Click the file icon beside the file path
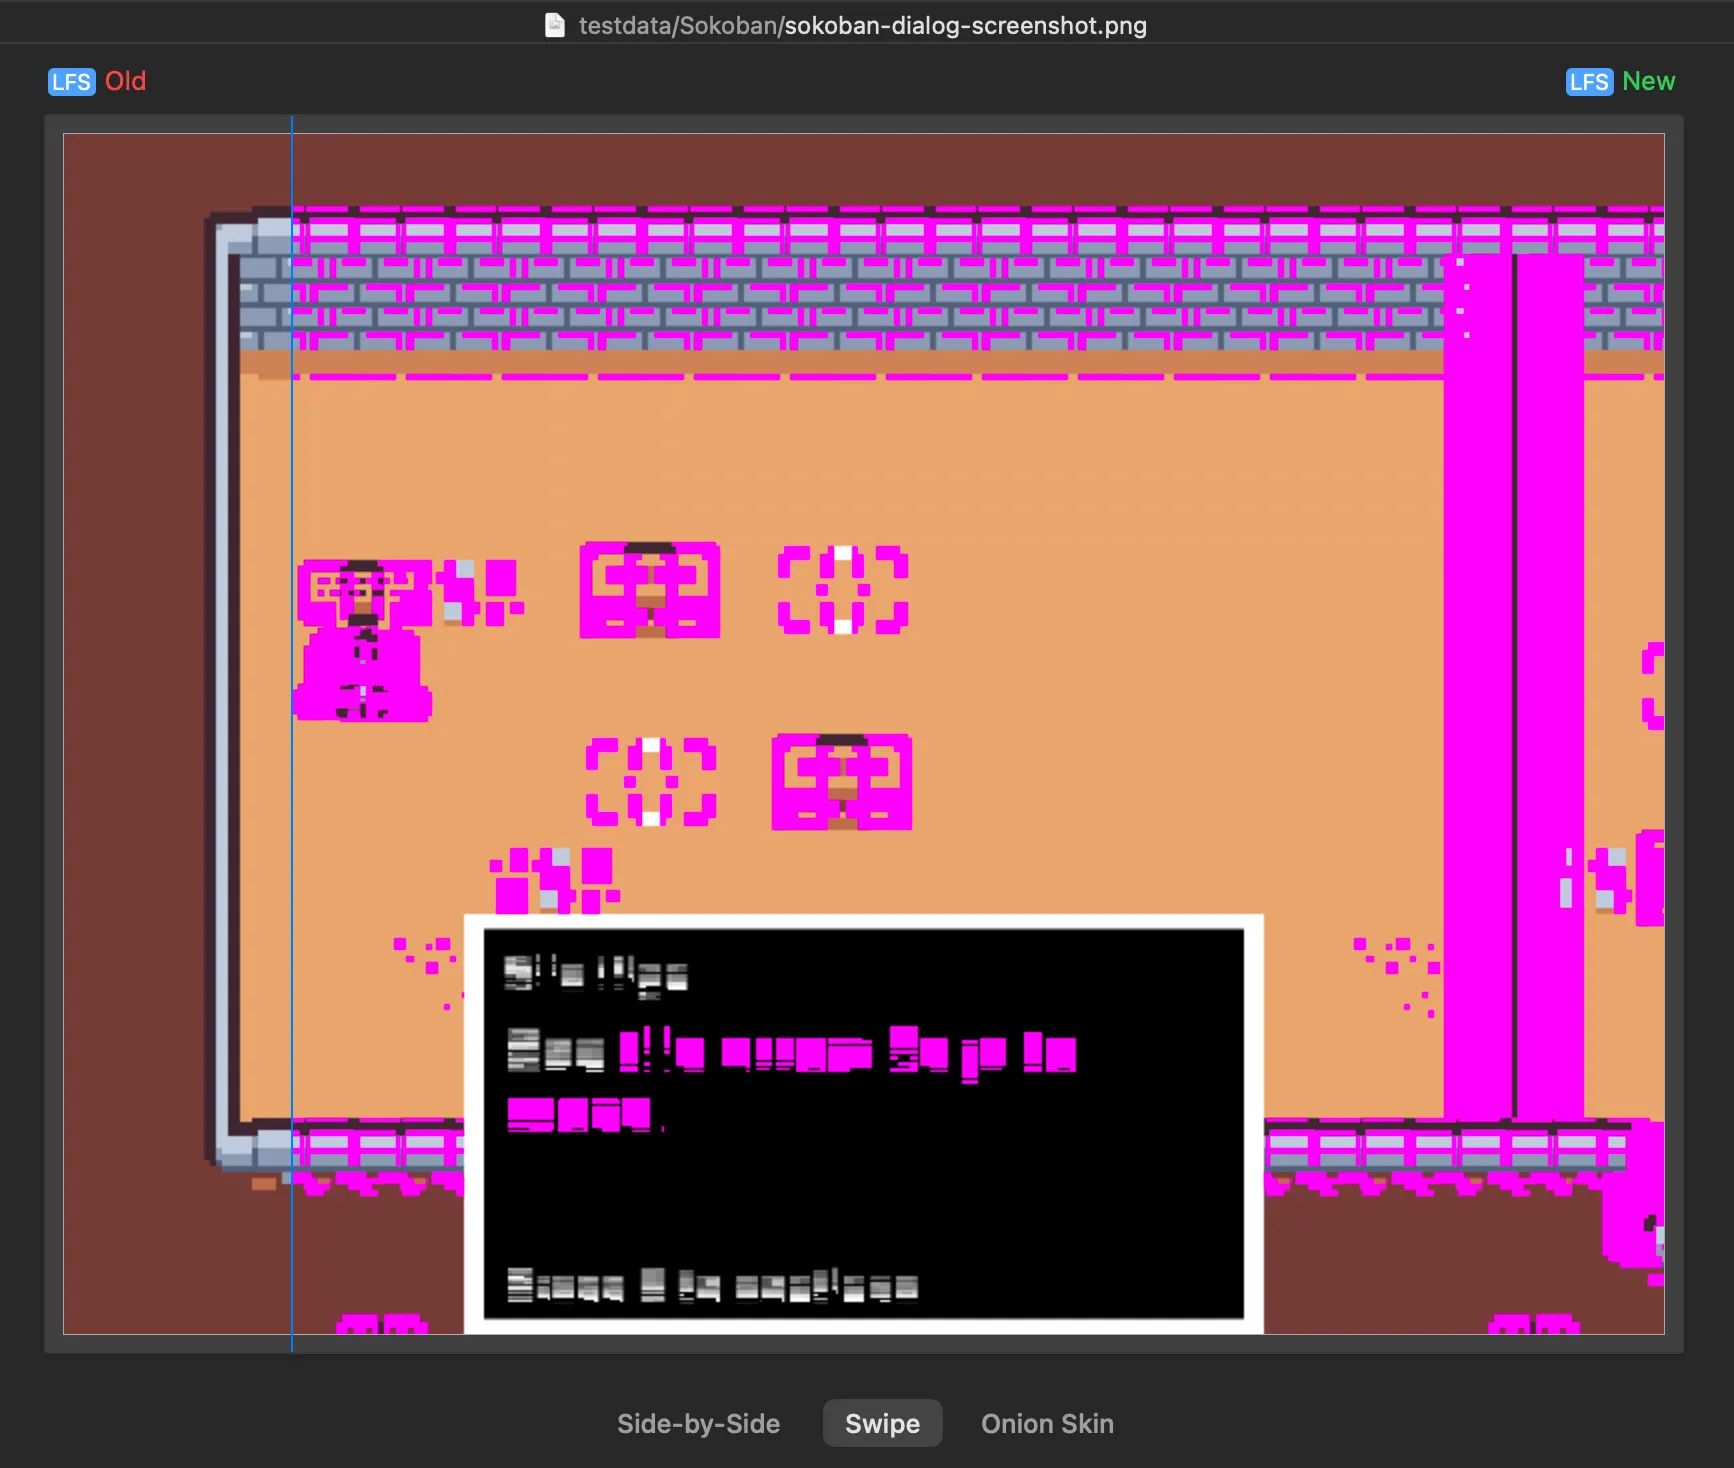Image resolution: width=1734 pixels, height=1468 pixels. pos(555,25)
